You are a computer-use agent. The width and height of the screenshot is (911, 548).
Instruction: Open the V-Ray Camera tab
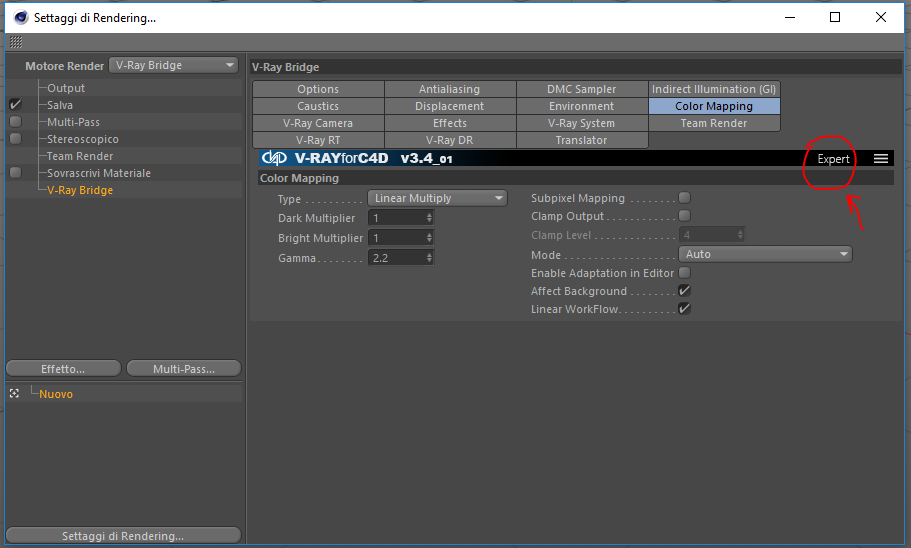coord(318,123)
